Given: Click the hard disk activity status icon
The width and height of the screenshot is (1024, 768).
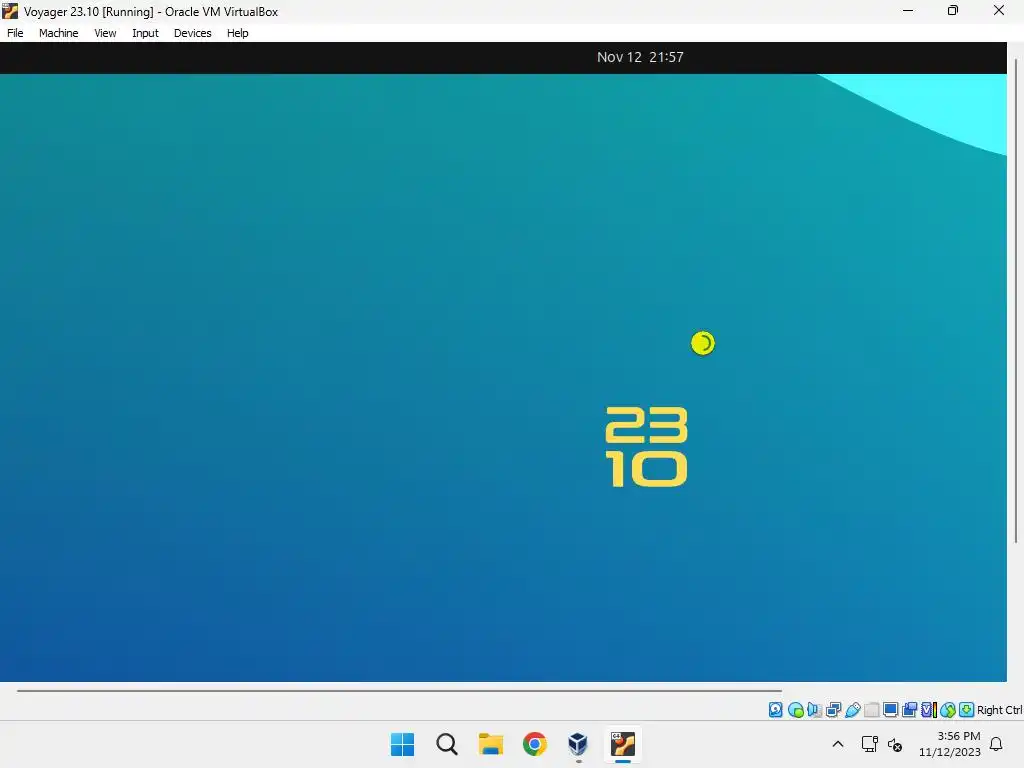Looking at the screenshot, I should click(x=775, y=710).
